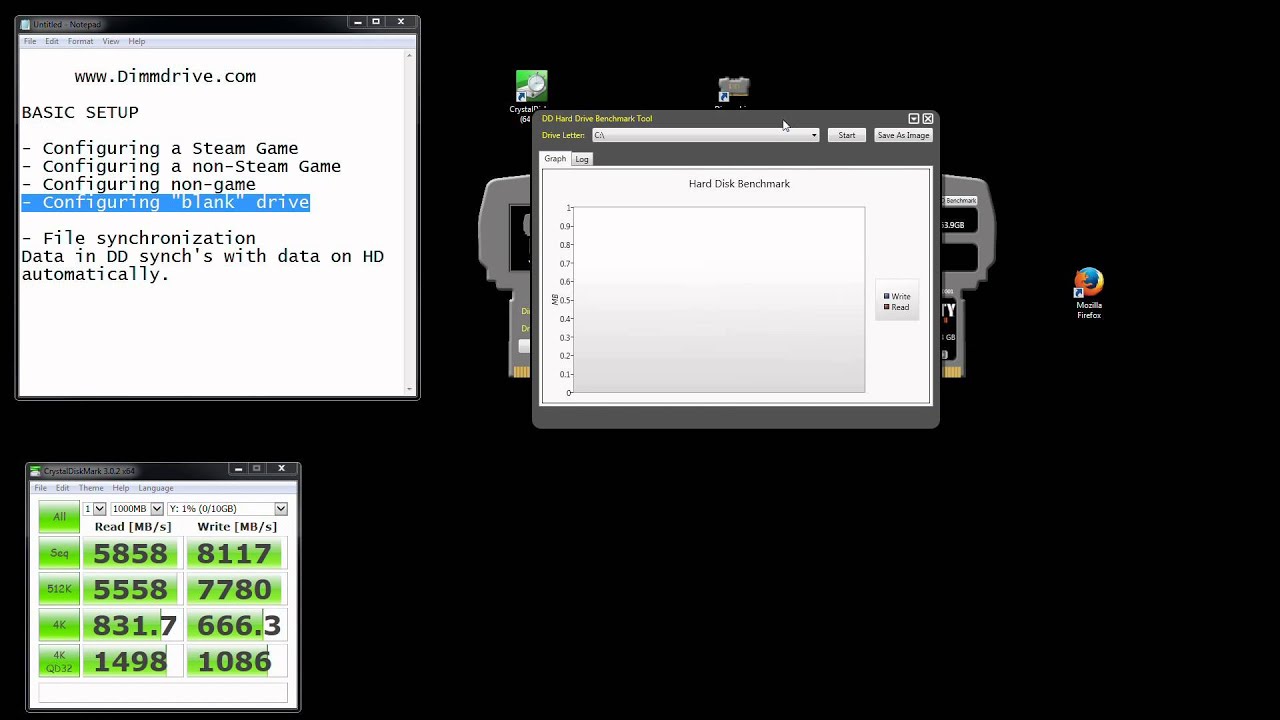The width and height of the screenshot is (1280, 720).
Task: Click Notepad scrollbar up arrow
Action: (x=410, y=56)
